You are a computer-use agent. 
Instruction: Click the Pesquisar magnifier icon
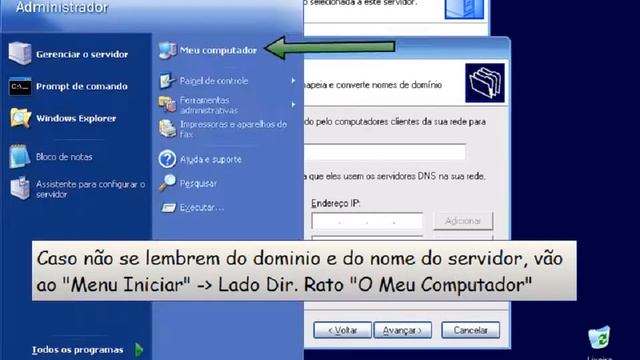coord(167,183)
